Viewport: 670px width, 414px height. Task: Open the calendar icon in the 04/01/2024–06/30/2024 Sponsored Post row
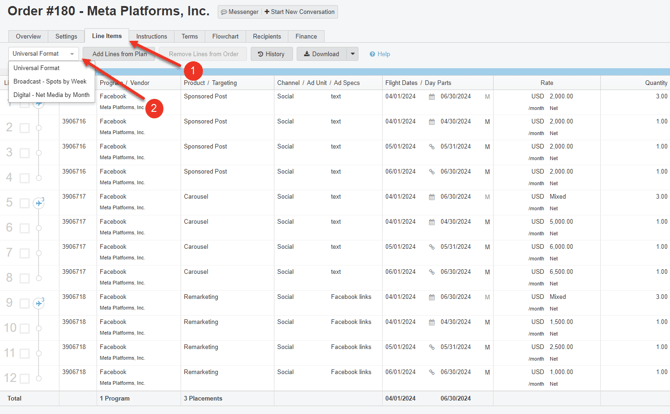click(x=432, y=97)
